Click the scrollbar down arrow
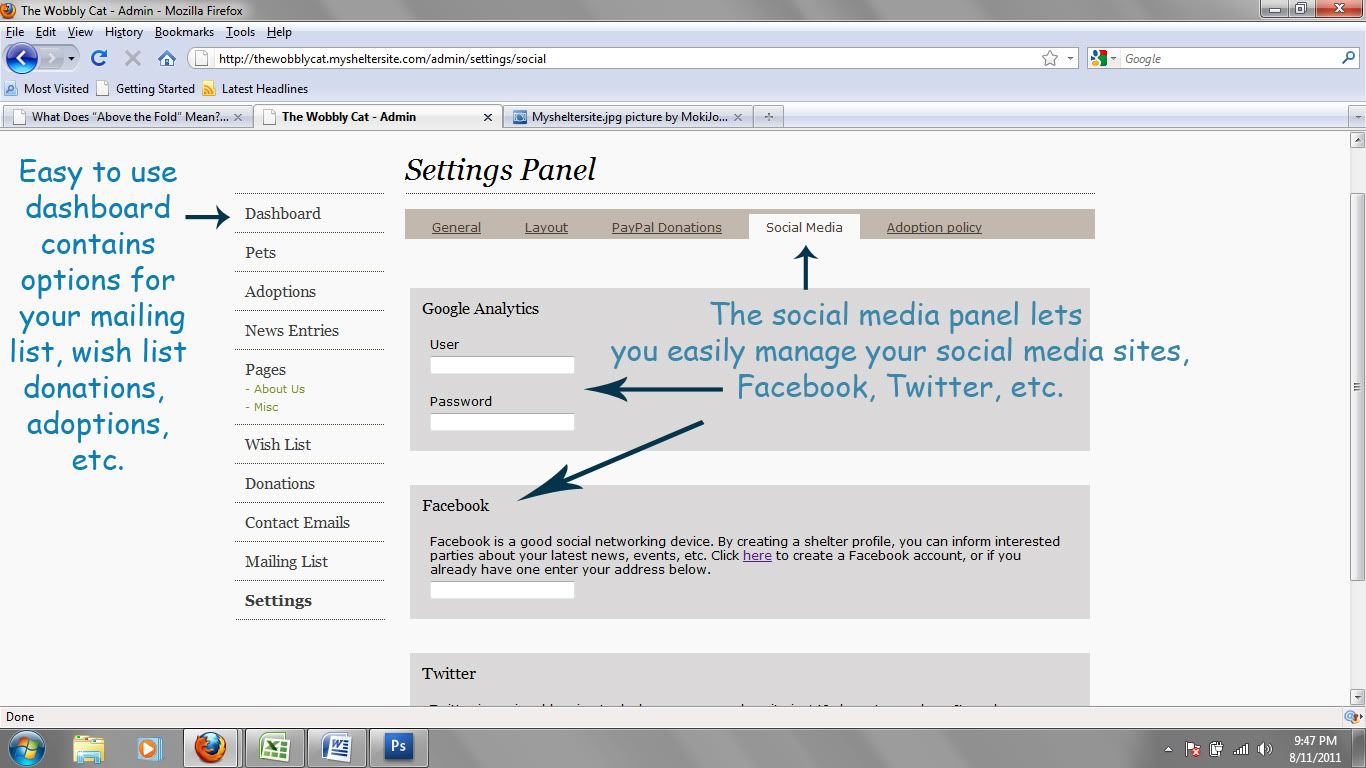The width and height of the screenshot is (1366, 768). pos(1357,697)
